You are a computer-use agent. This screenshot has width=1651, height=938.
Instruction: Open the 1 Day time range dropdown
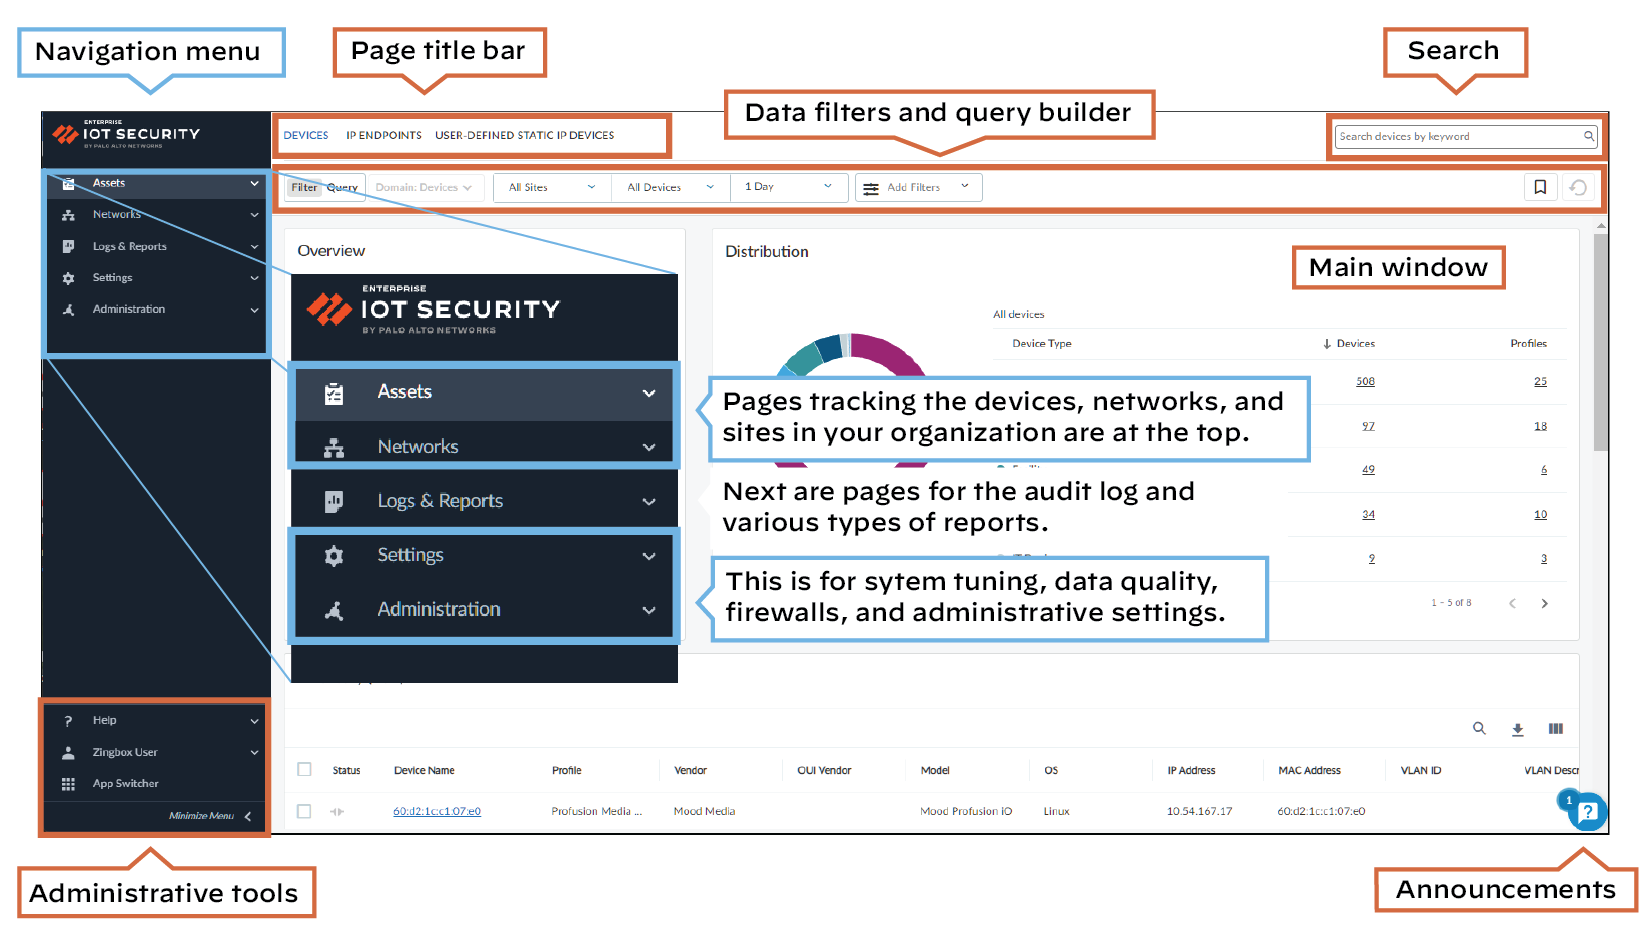(789, 187)
